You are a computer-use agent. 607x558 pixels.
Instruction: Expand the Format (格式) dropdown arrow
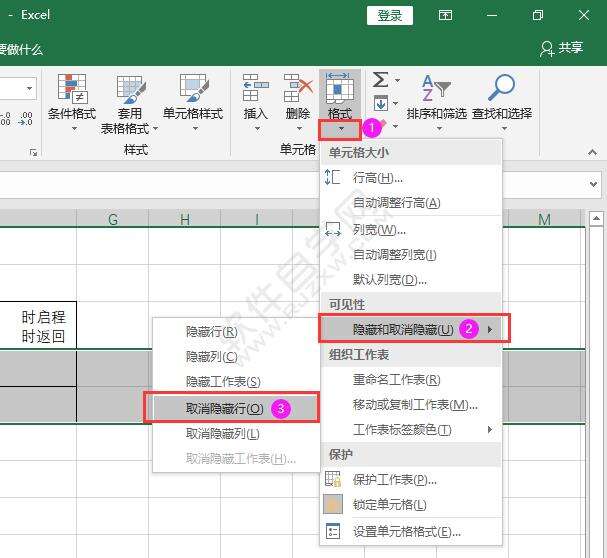[x=340, y=129]
